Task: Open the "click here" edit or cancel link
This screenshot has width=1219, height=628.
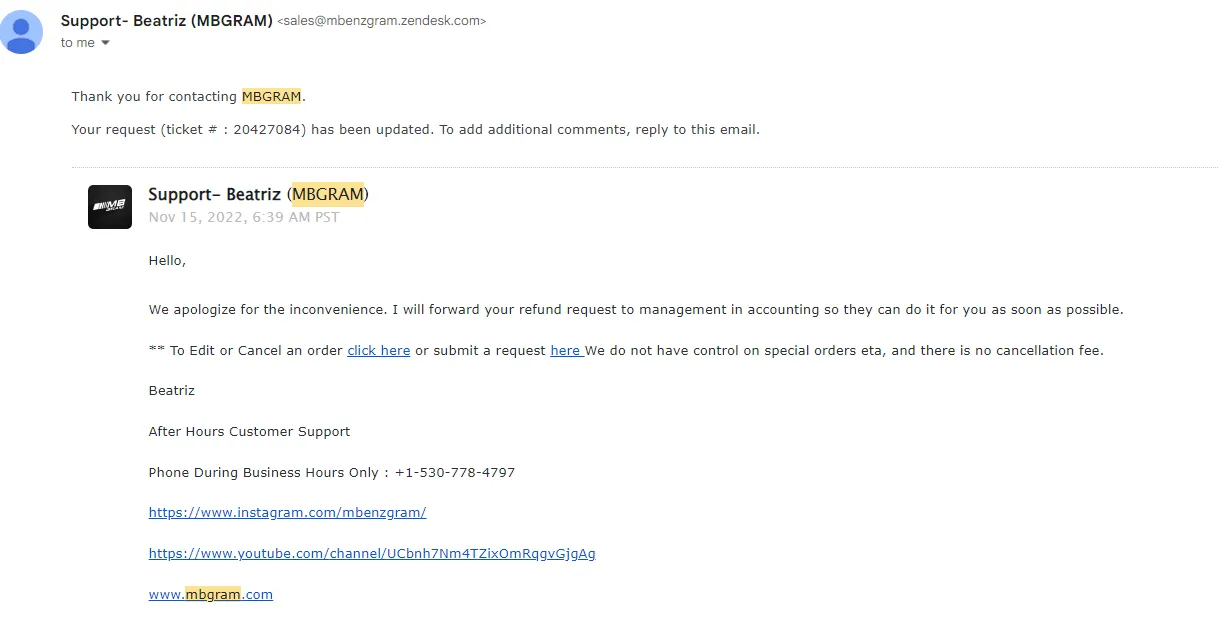Action: coord(379,351)
